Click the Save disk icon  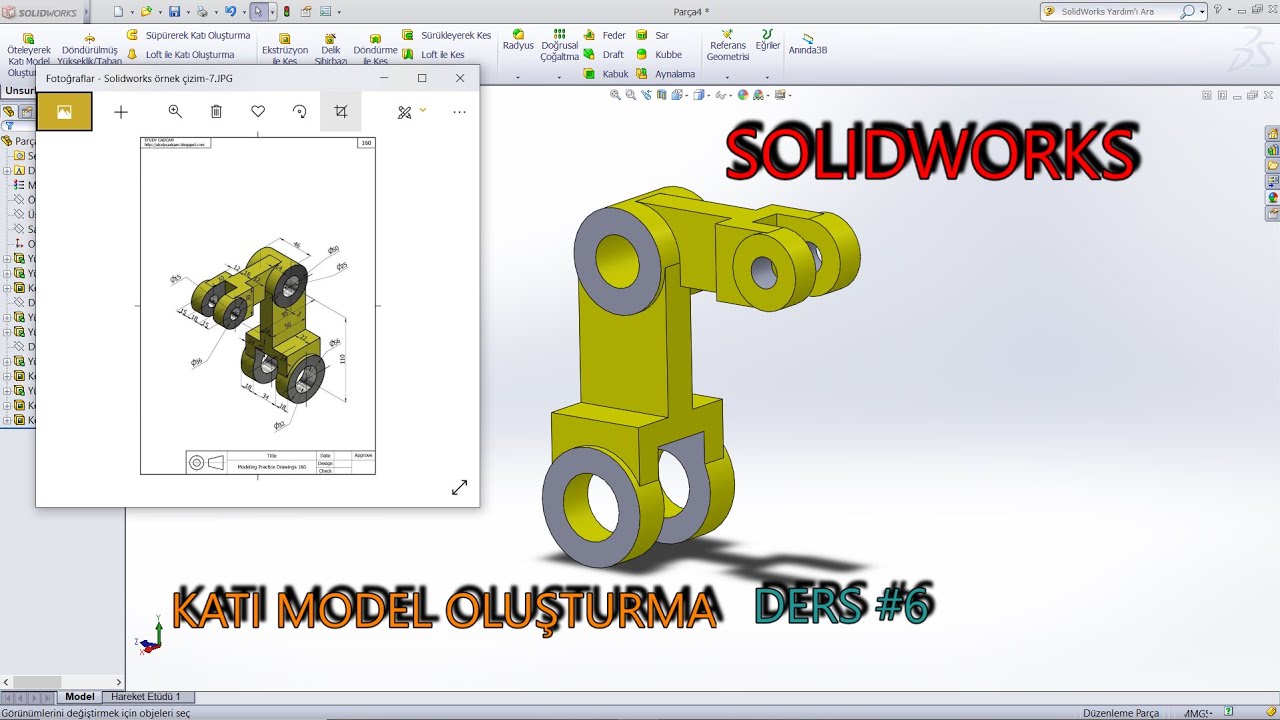pos(174,12)
